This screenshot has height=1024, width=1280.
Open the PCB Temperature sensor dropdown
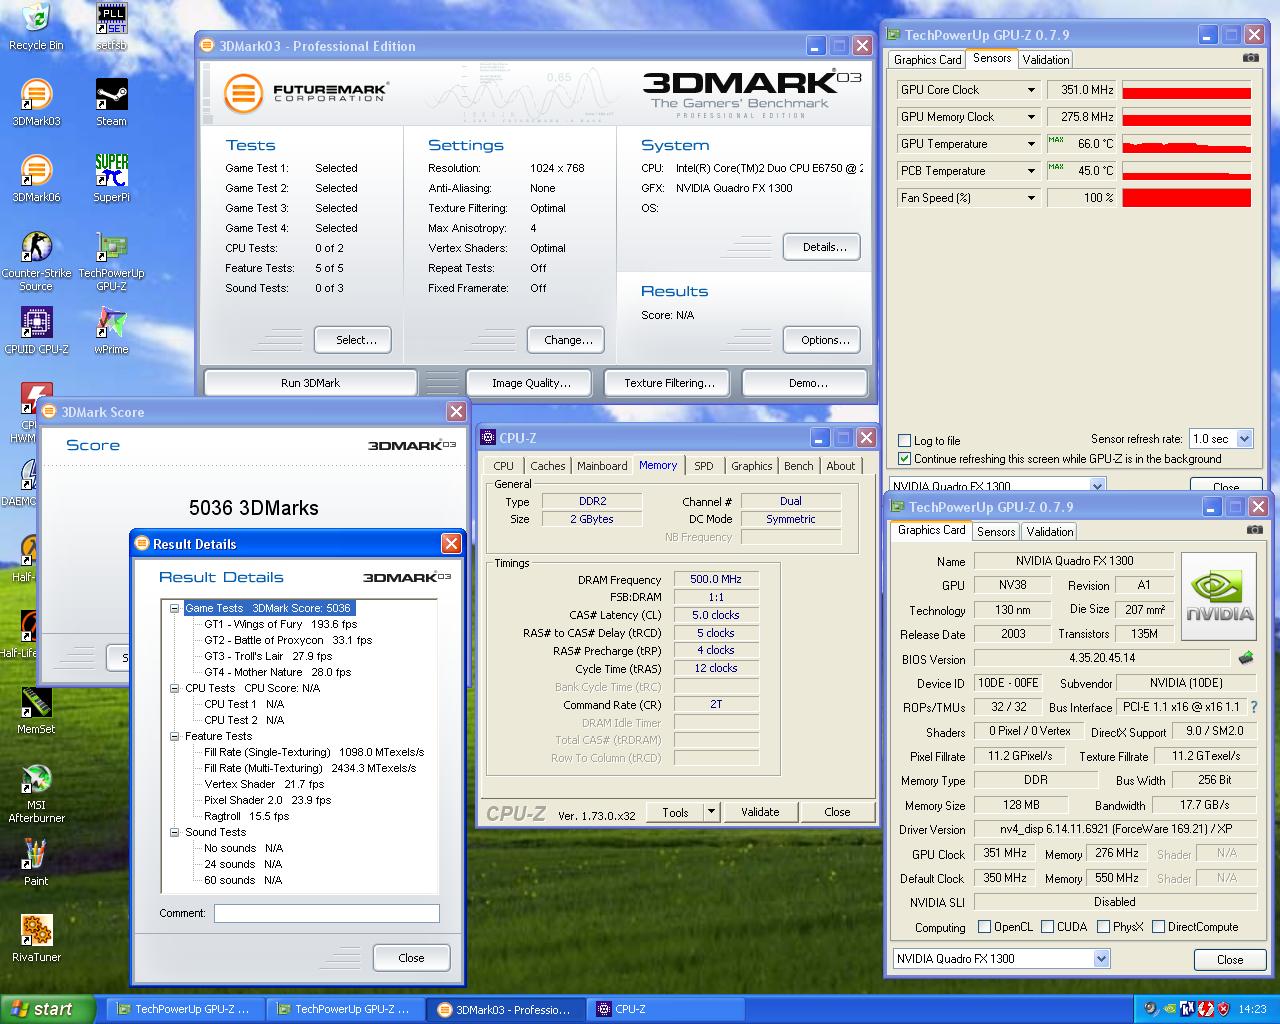pos(1031,171)
